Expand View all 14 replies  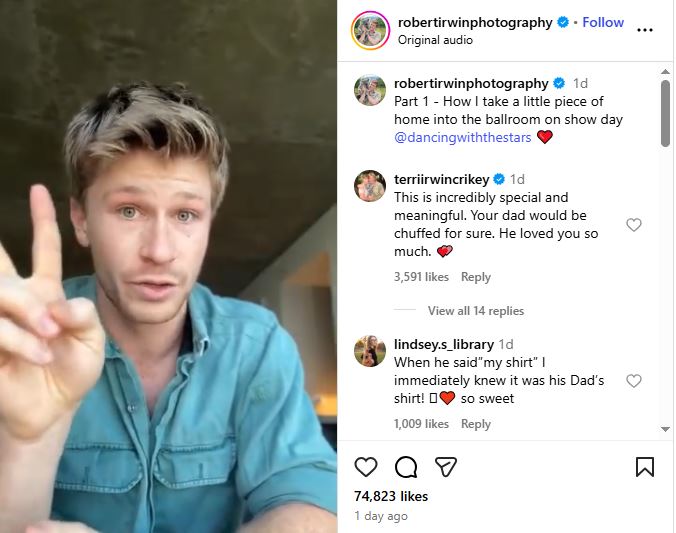click(x=475, y=311)
